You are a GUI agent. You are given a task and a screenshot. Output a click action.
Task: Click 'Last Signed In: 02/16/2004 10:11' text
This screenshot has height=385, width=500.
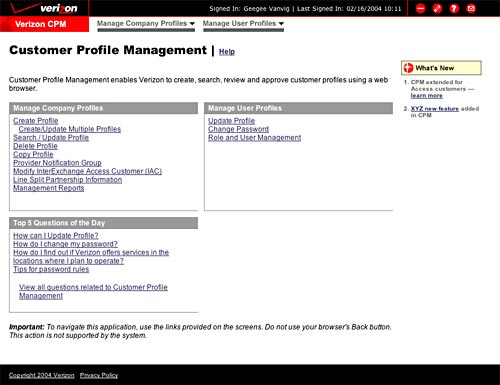349,9
